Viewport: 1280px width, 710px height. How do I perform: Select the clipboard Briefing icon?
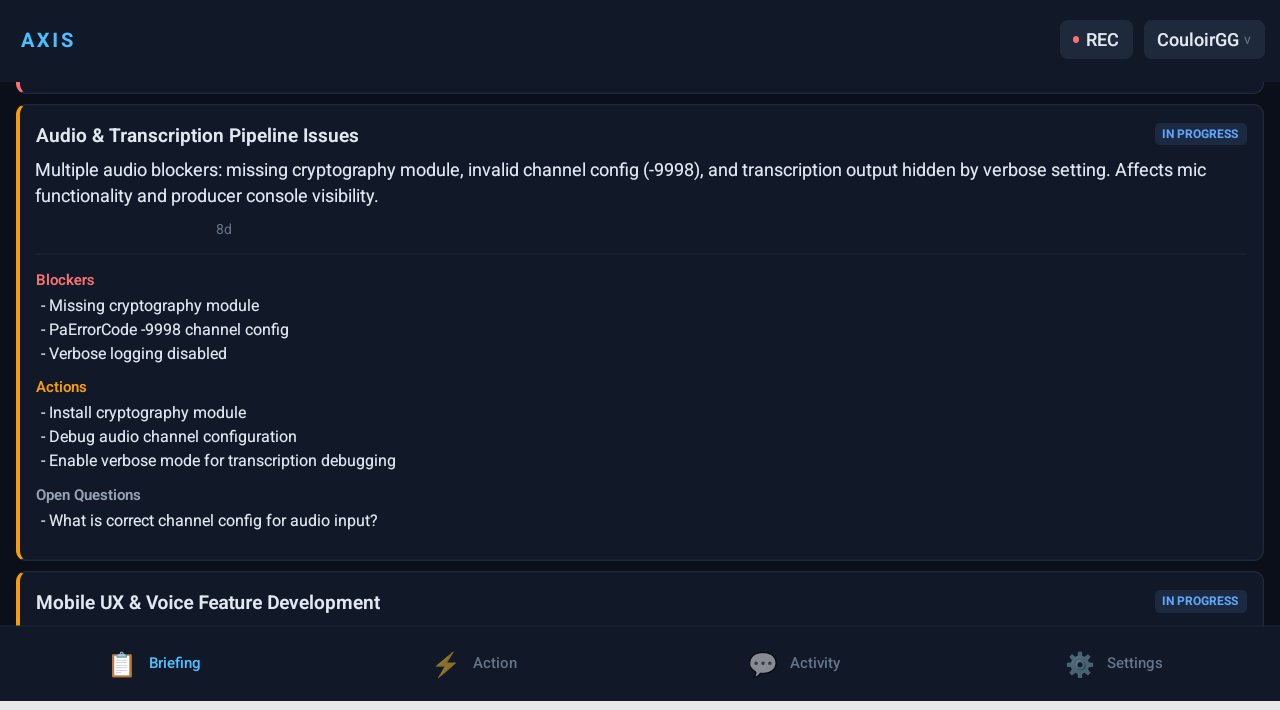click(x=122, y=664)
